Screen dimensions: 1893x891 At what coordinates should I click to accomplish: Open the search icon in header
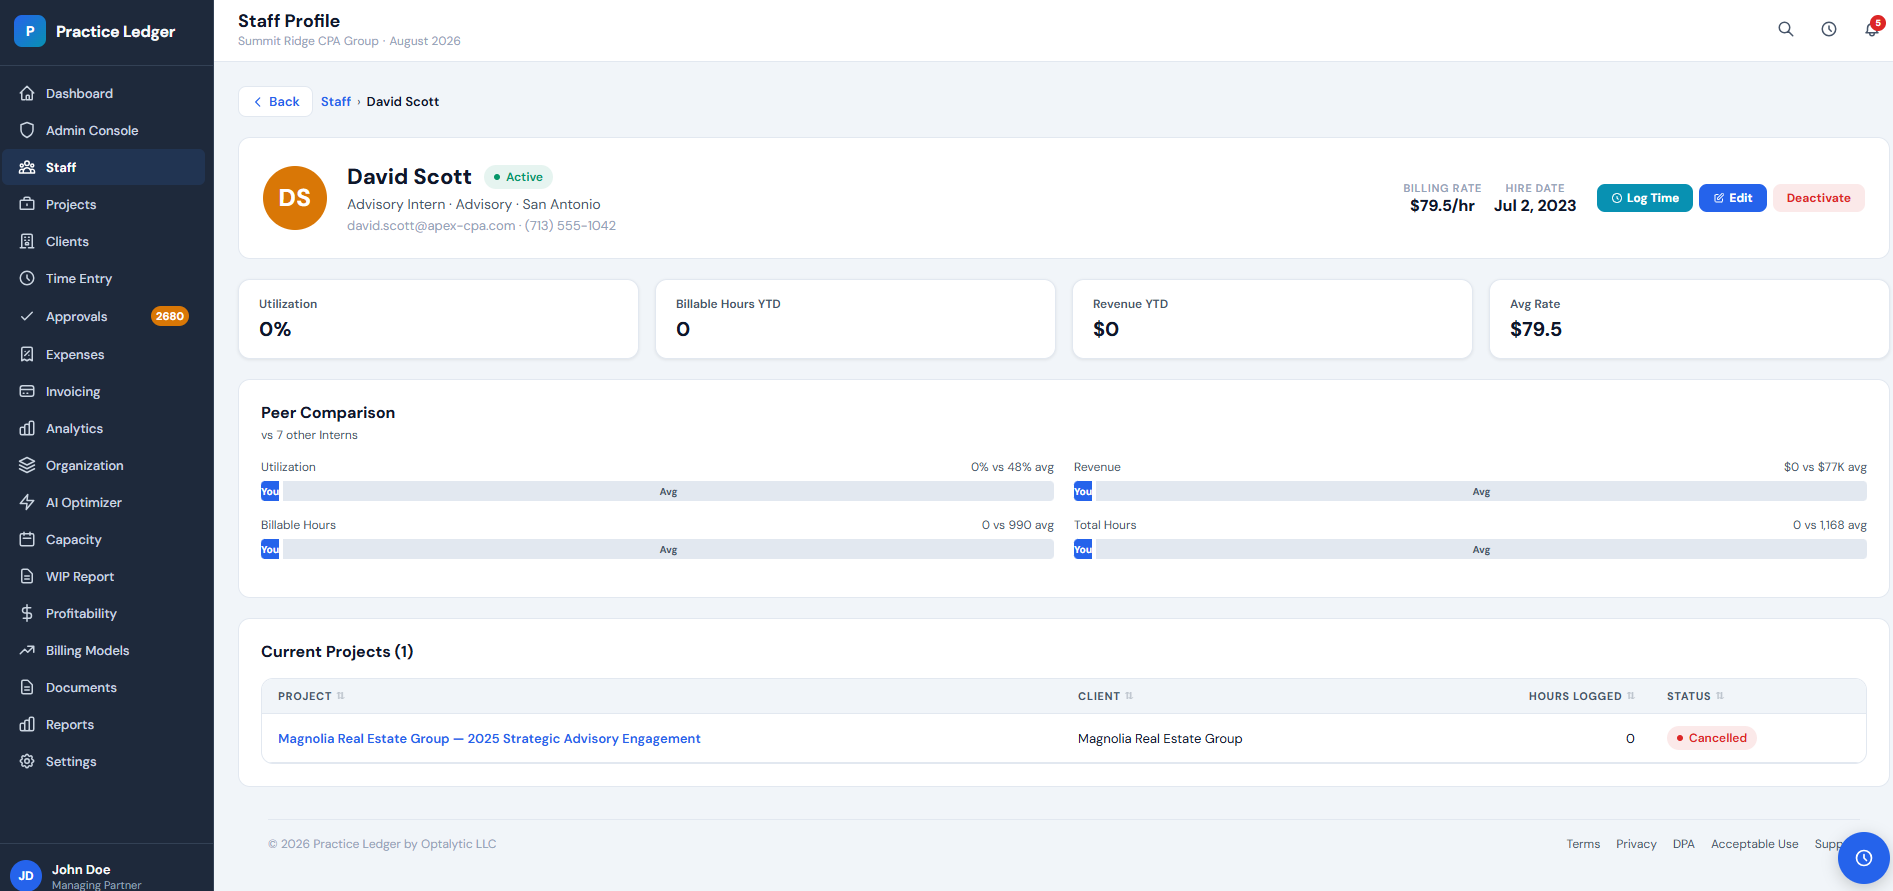coord(1785,29)
